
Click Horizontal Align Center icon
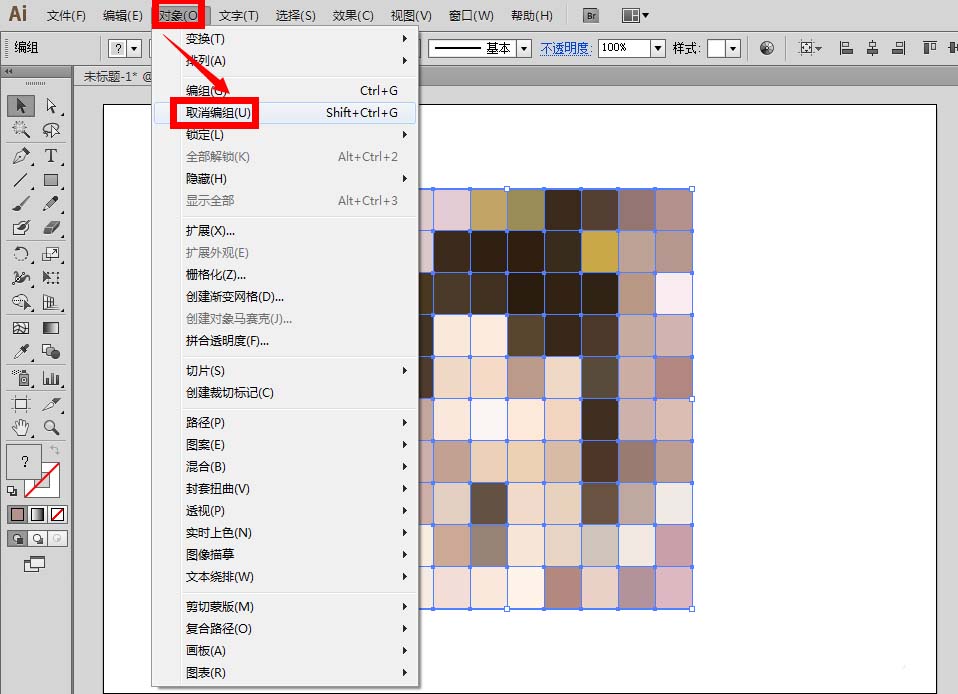tap(872, 48)
